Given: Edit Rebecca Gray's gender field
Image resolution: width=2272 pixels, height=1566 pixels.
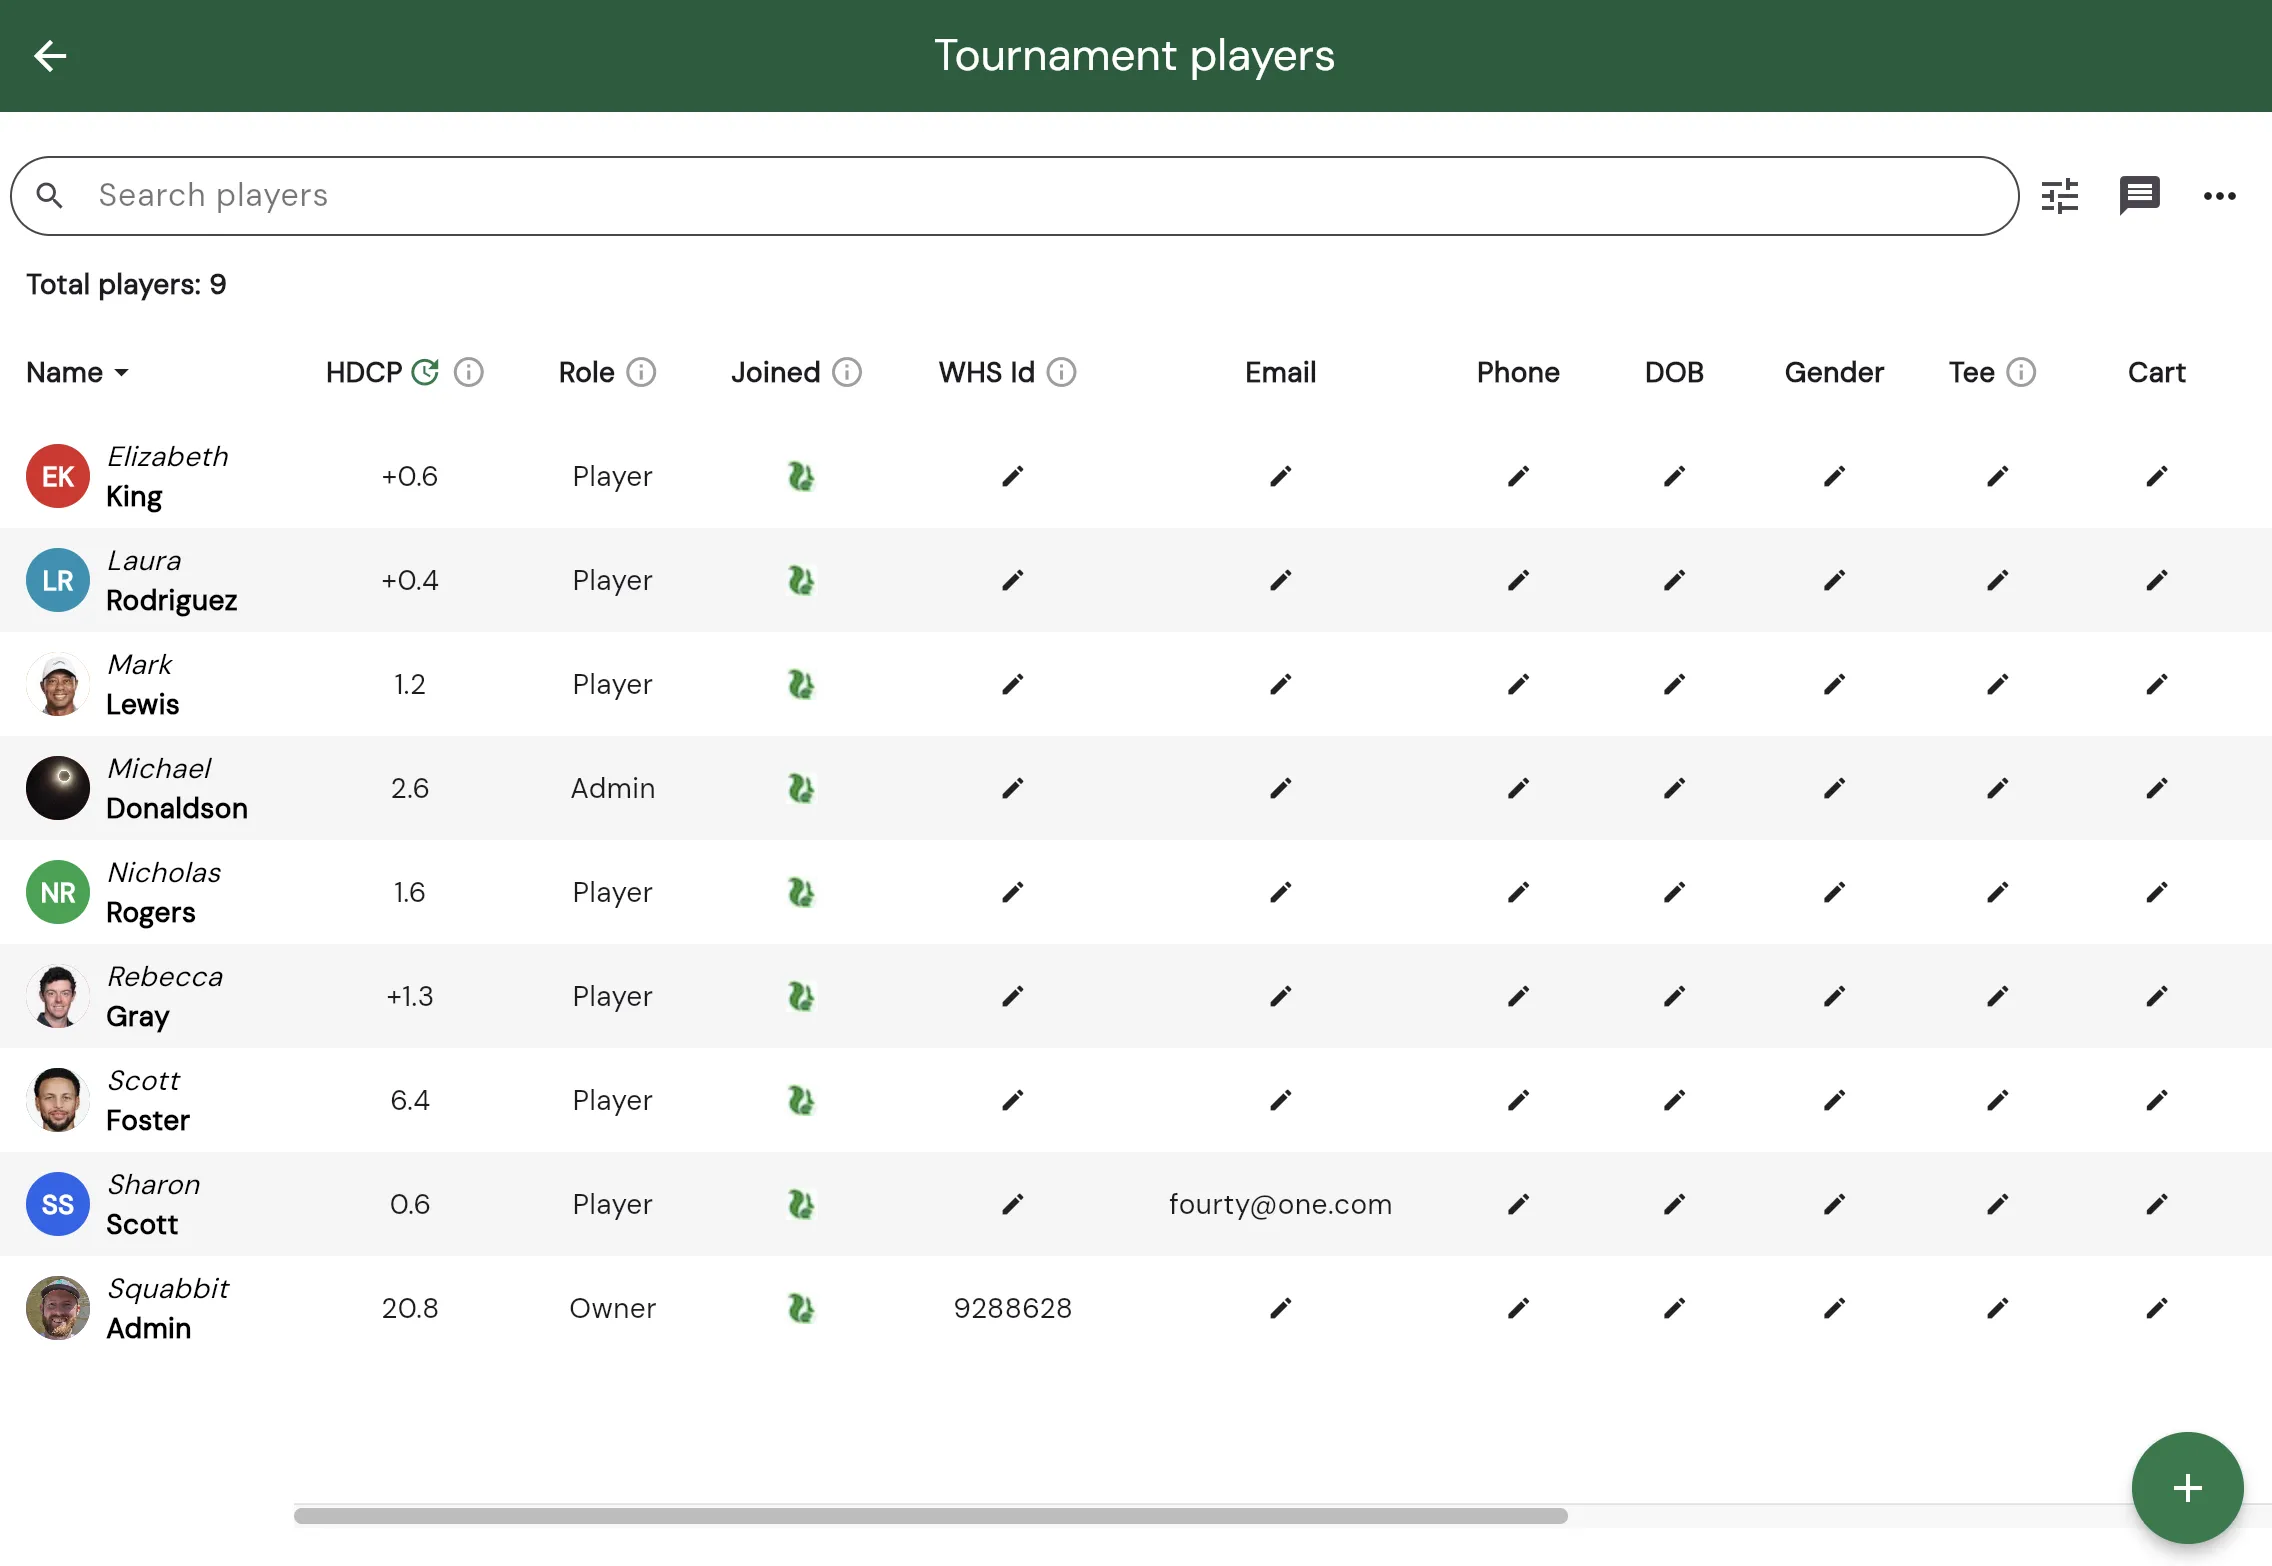Looking at the screenshot, I should pyautogui.click(x=1835, y=996).
